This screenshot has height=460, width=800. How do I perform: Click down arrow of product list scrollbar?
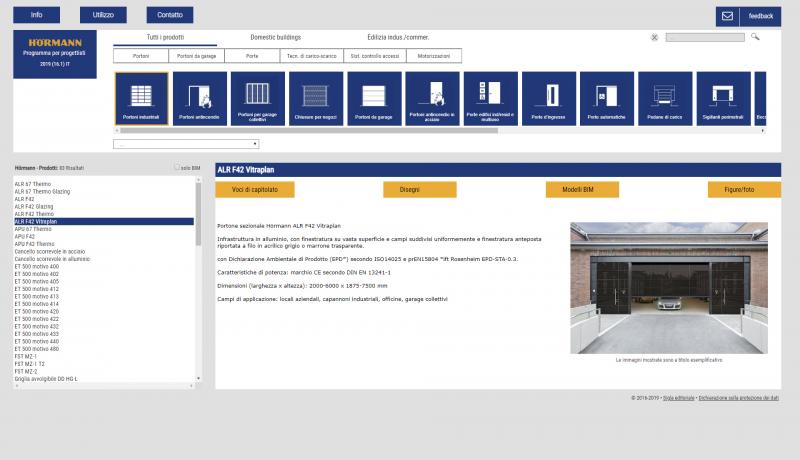(x=198, y=378)
